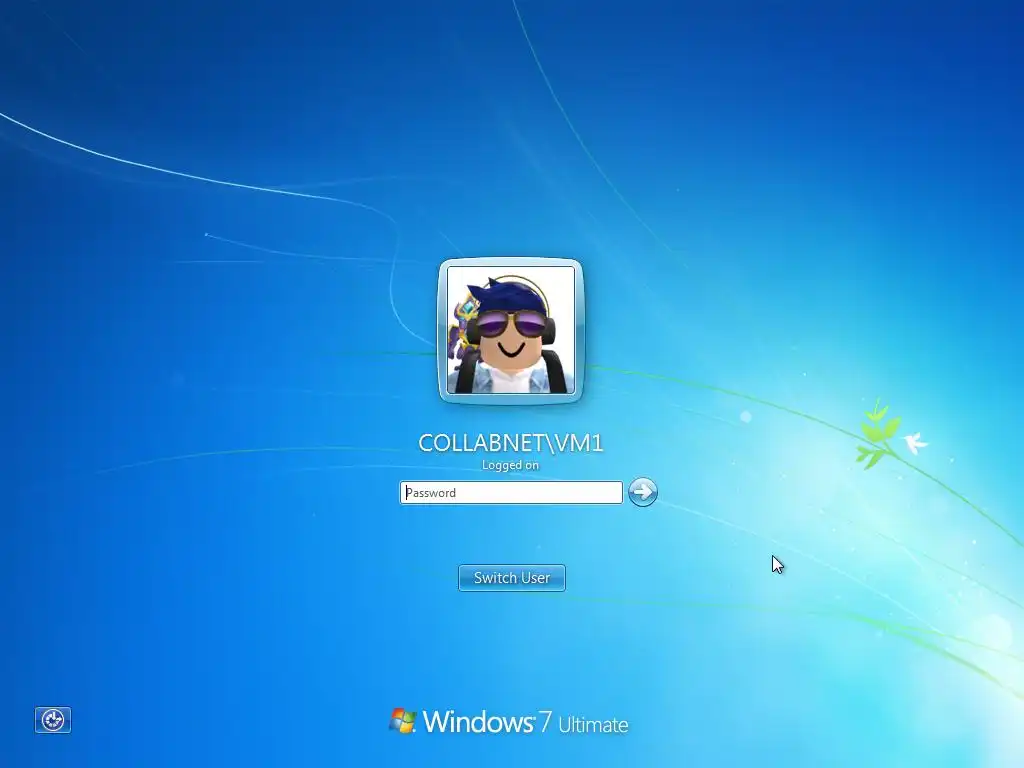
Task: Click the Switch User button
Action: [x=512, y=578]
